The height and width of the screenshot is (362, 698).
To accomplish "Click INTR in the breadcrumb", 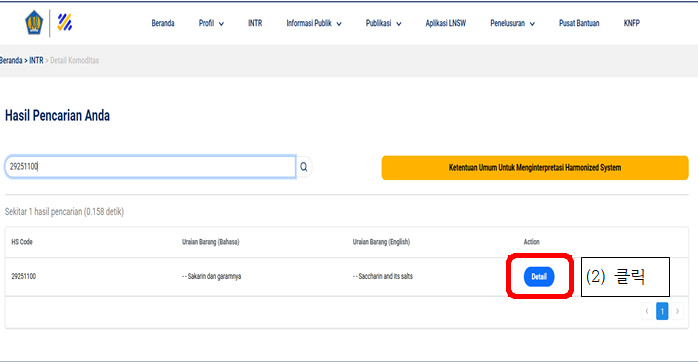I will (x=36, y=60).
